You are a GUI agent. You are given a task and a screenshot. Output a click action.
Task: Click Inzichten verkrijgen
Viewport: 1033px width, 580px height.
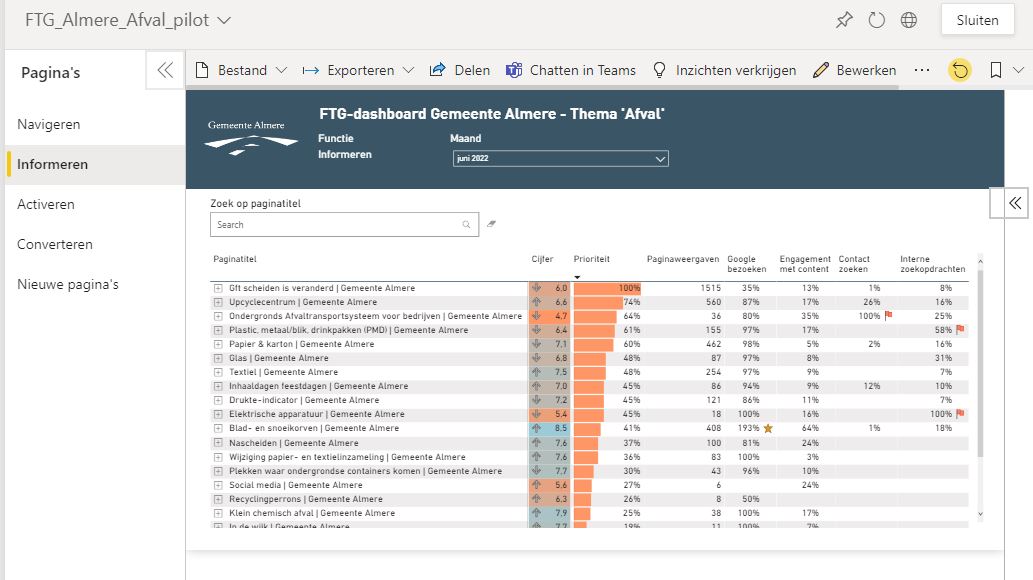(724, 70)
